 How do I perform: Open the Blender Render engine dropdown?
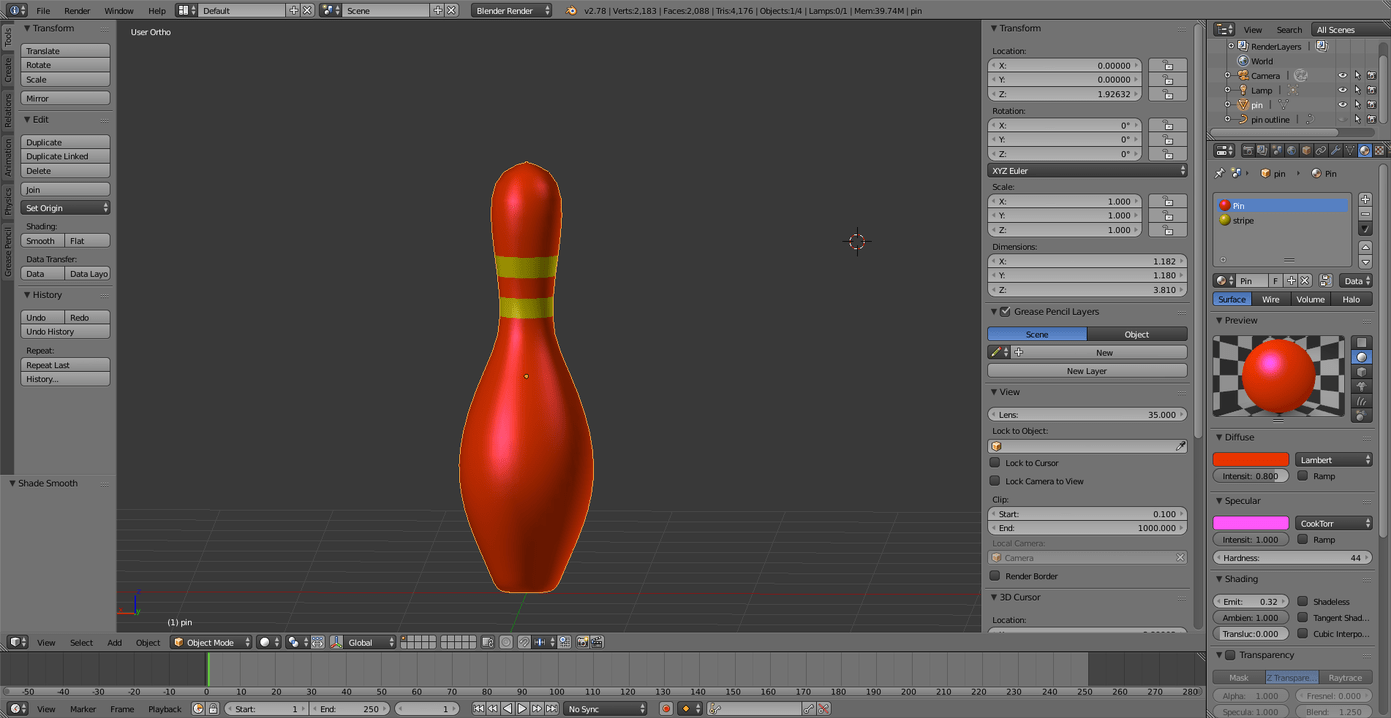[x=512, y=10]
